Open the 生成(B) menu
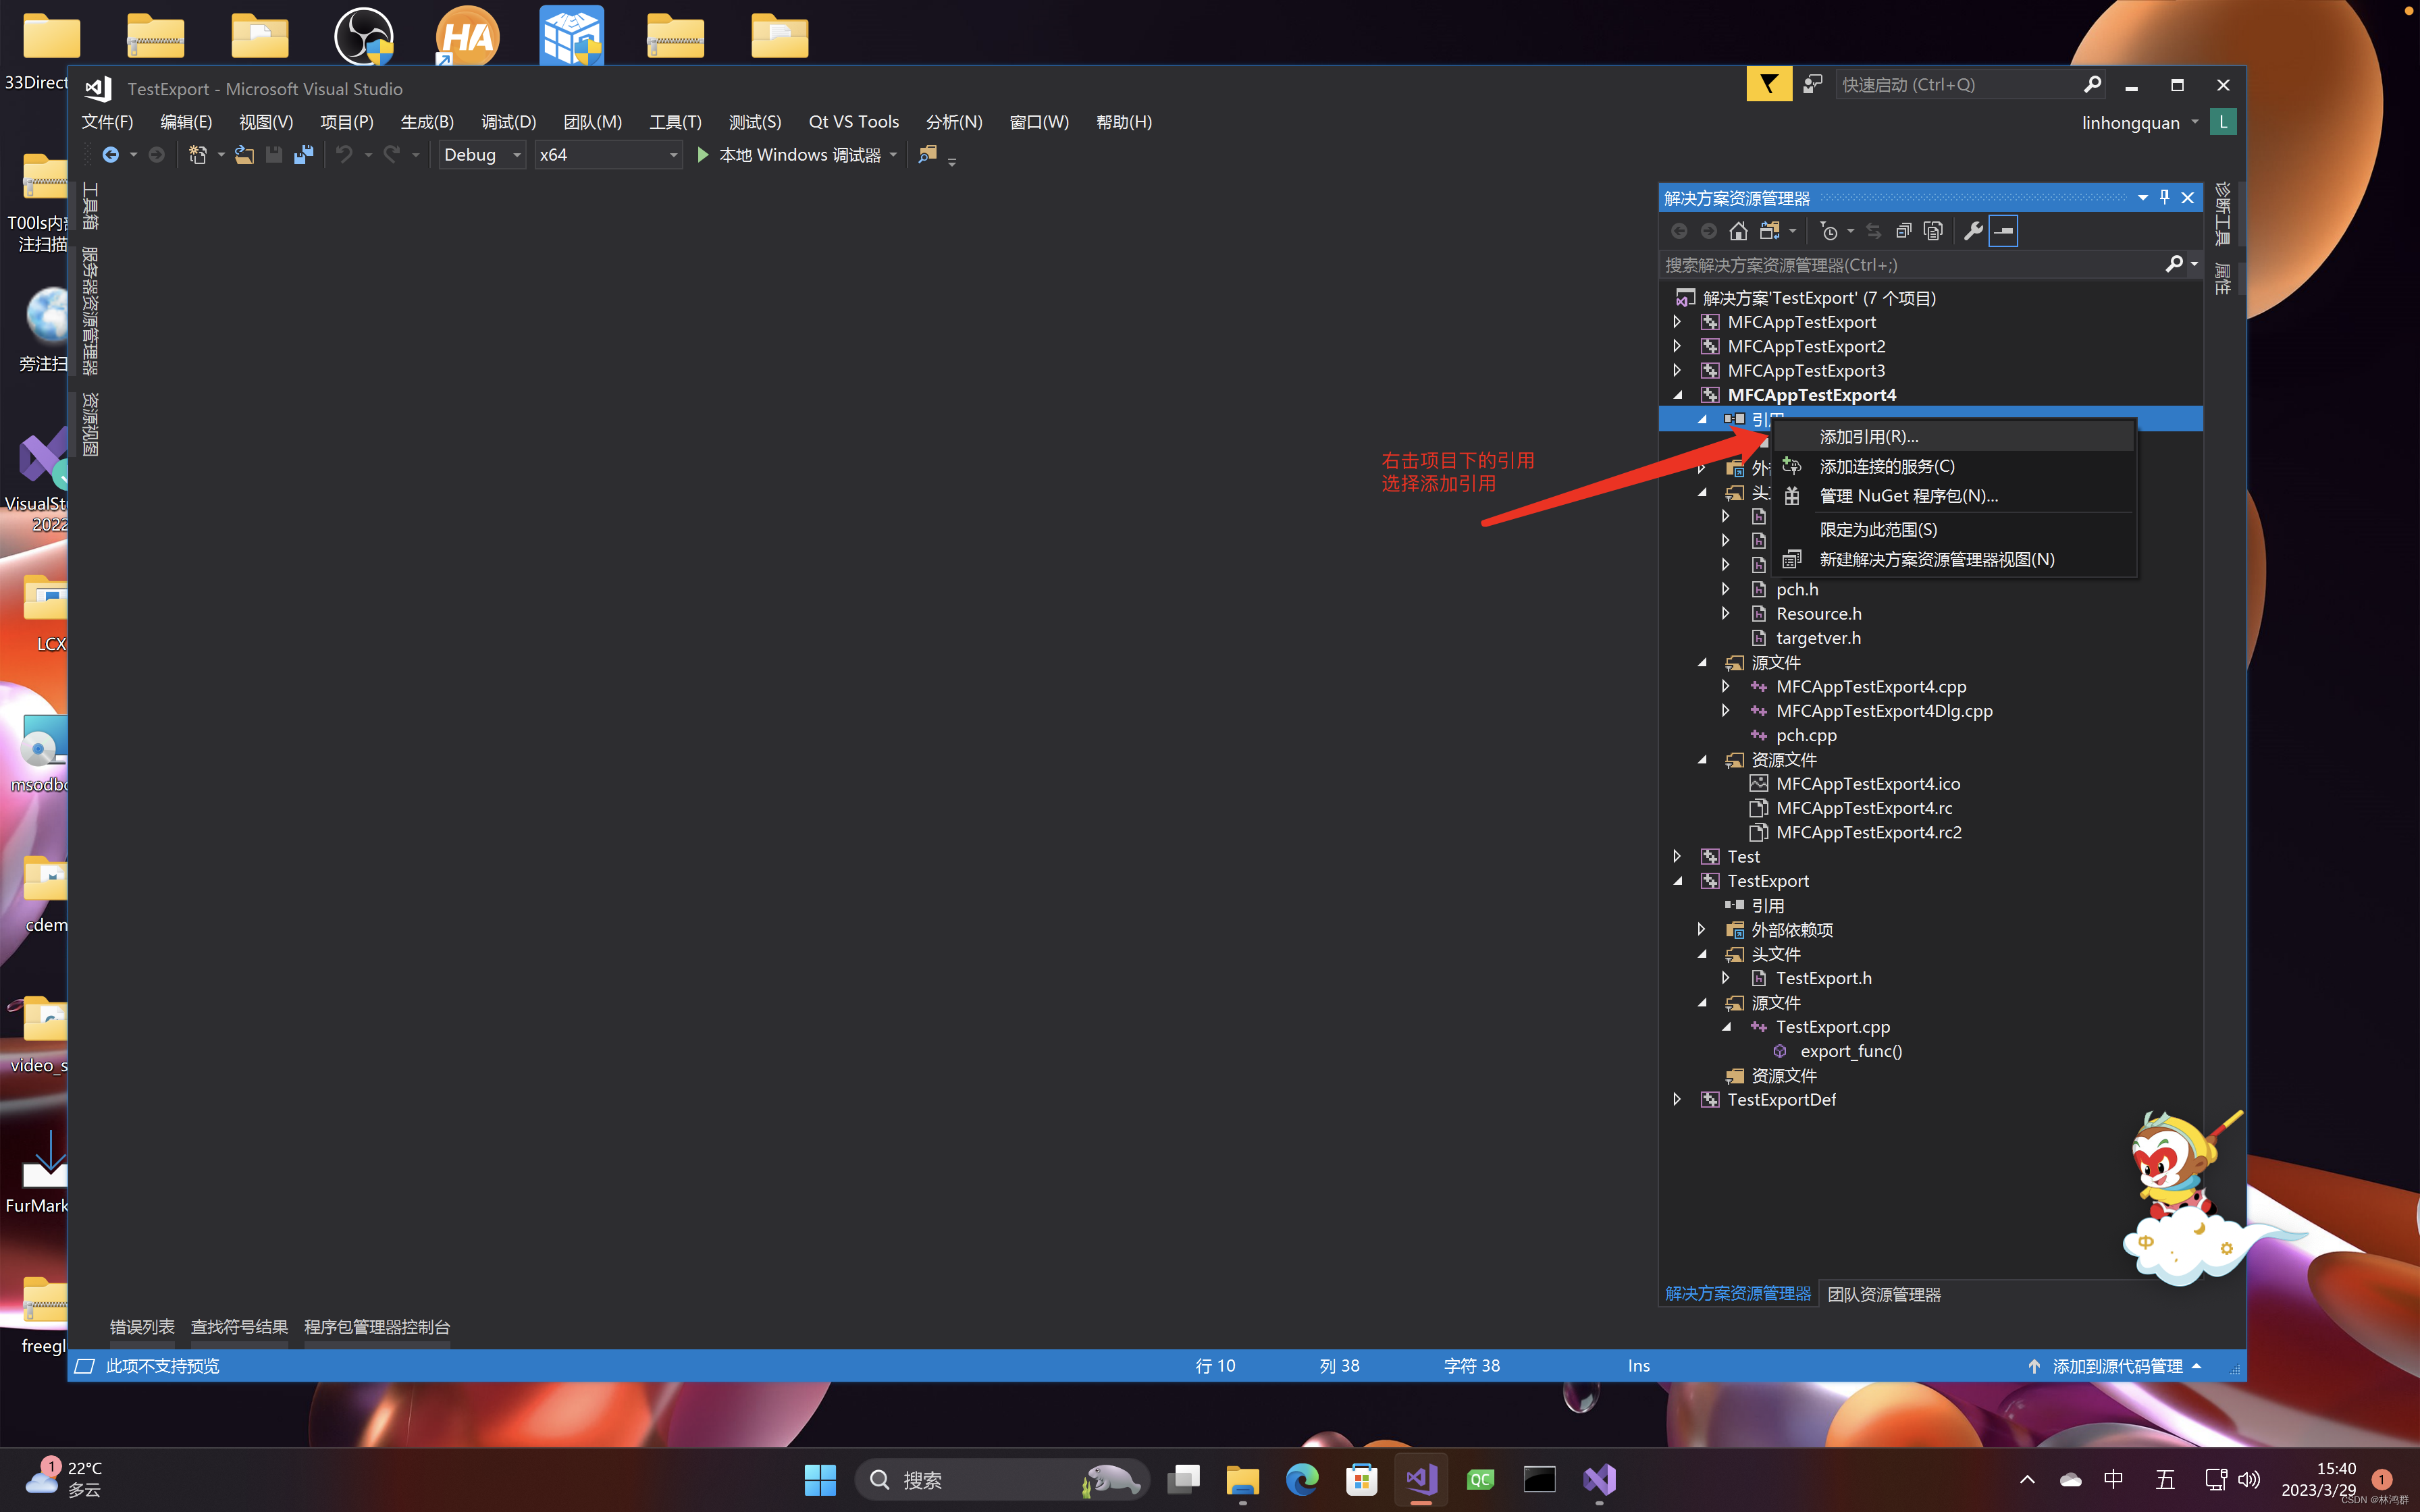 pos(427,122)
